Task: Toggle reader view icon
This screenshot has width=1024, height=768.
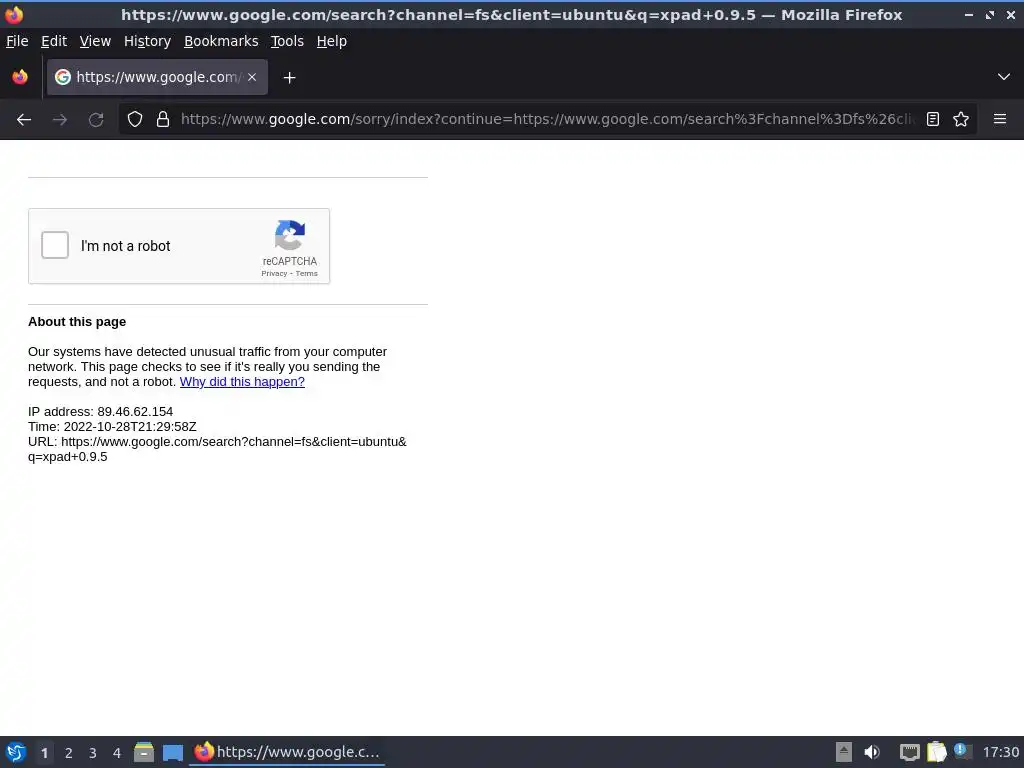Action: [933, 120]
